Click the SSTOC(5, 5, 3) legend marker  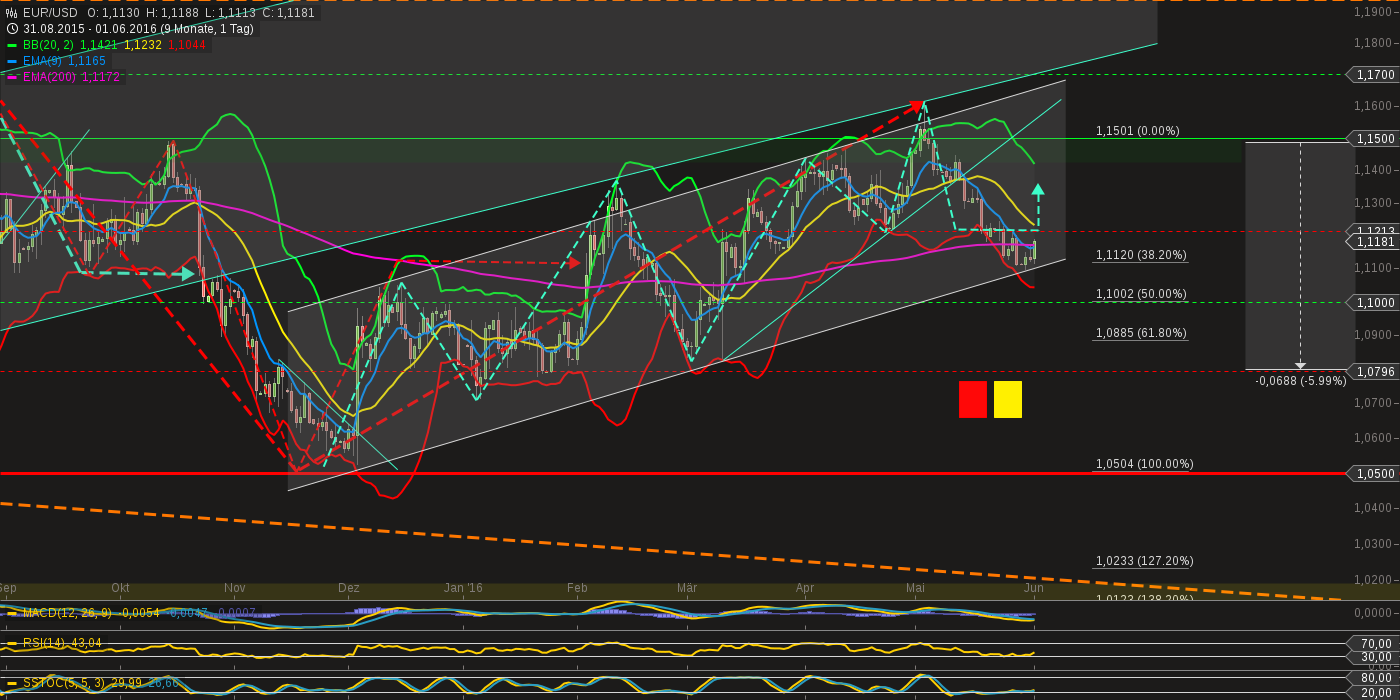tap(10, 681)
